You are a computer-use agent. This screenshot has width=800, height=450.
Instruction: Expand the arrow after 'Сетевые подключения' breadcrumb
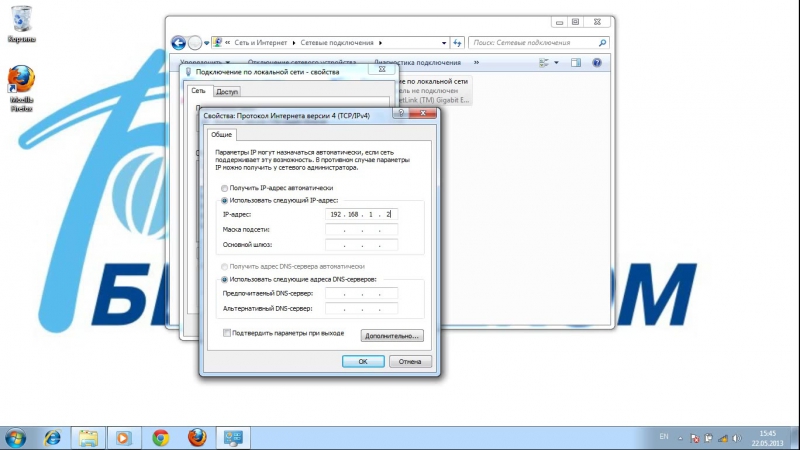point(380,43)
